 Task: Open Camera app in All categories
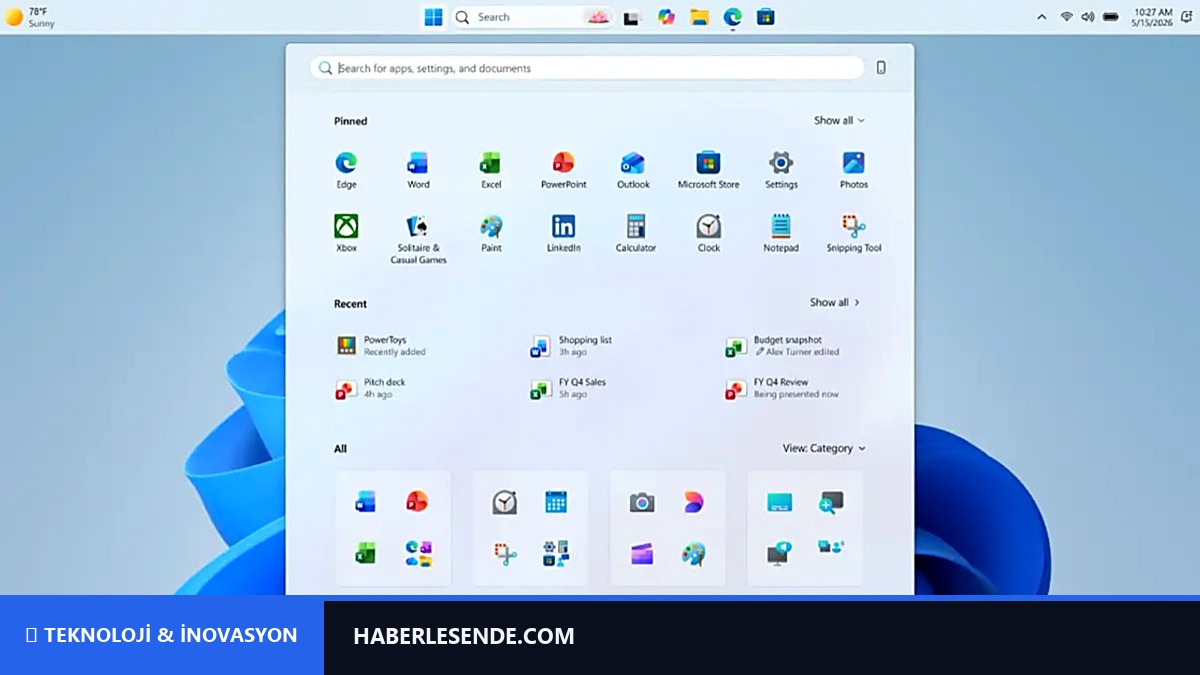click(642, 502)
